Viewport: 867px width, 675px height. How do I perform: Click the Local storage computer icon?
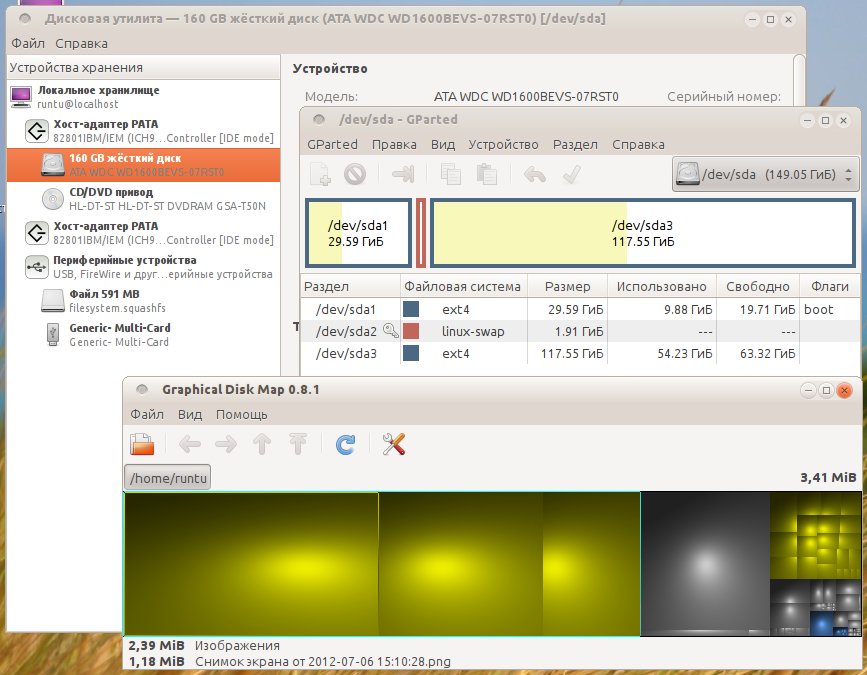(x=21, y=97)
